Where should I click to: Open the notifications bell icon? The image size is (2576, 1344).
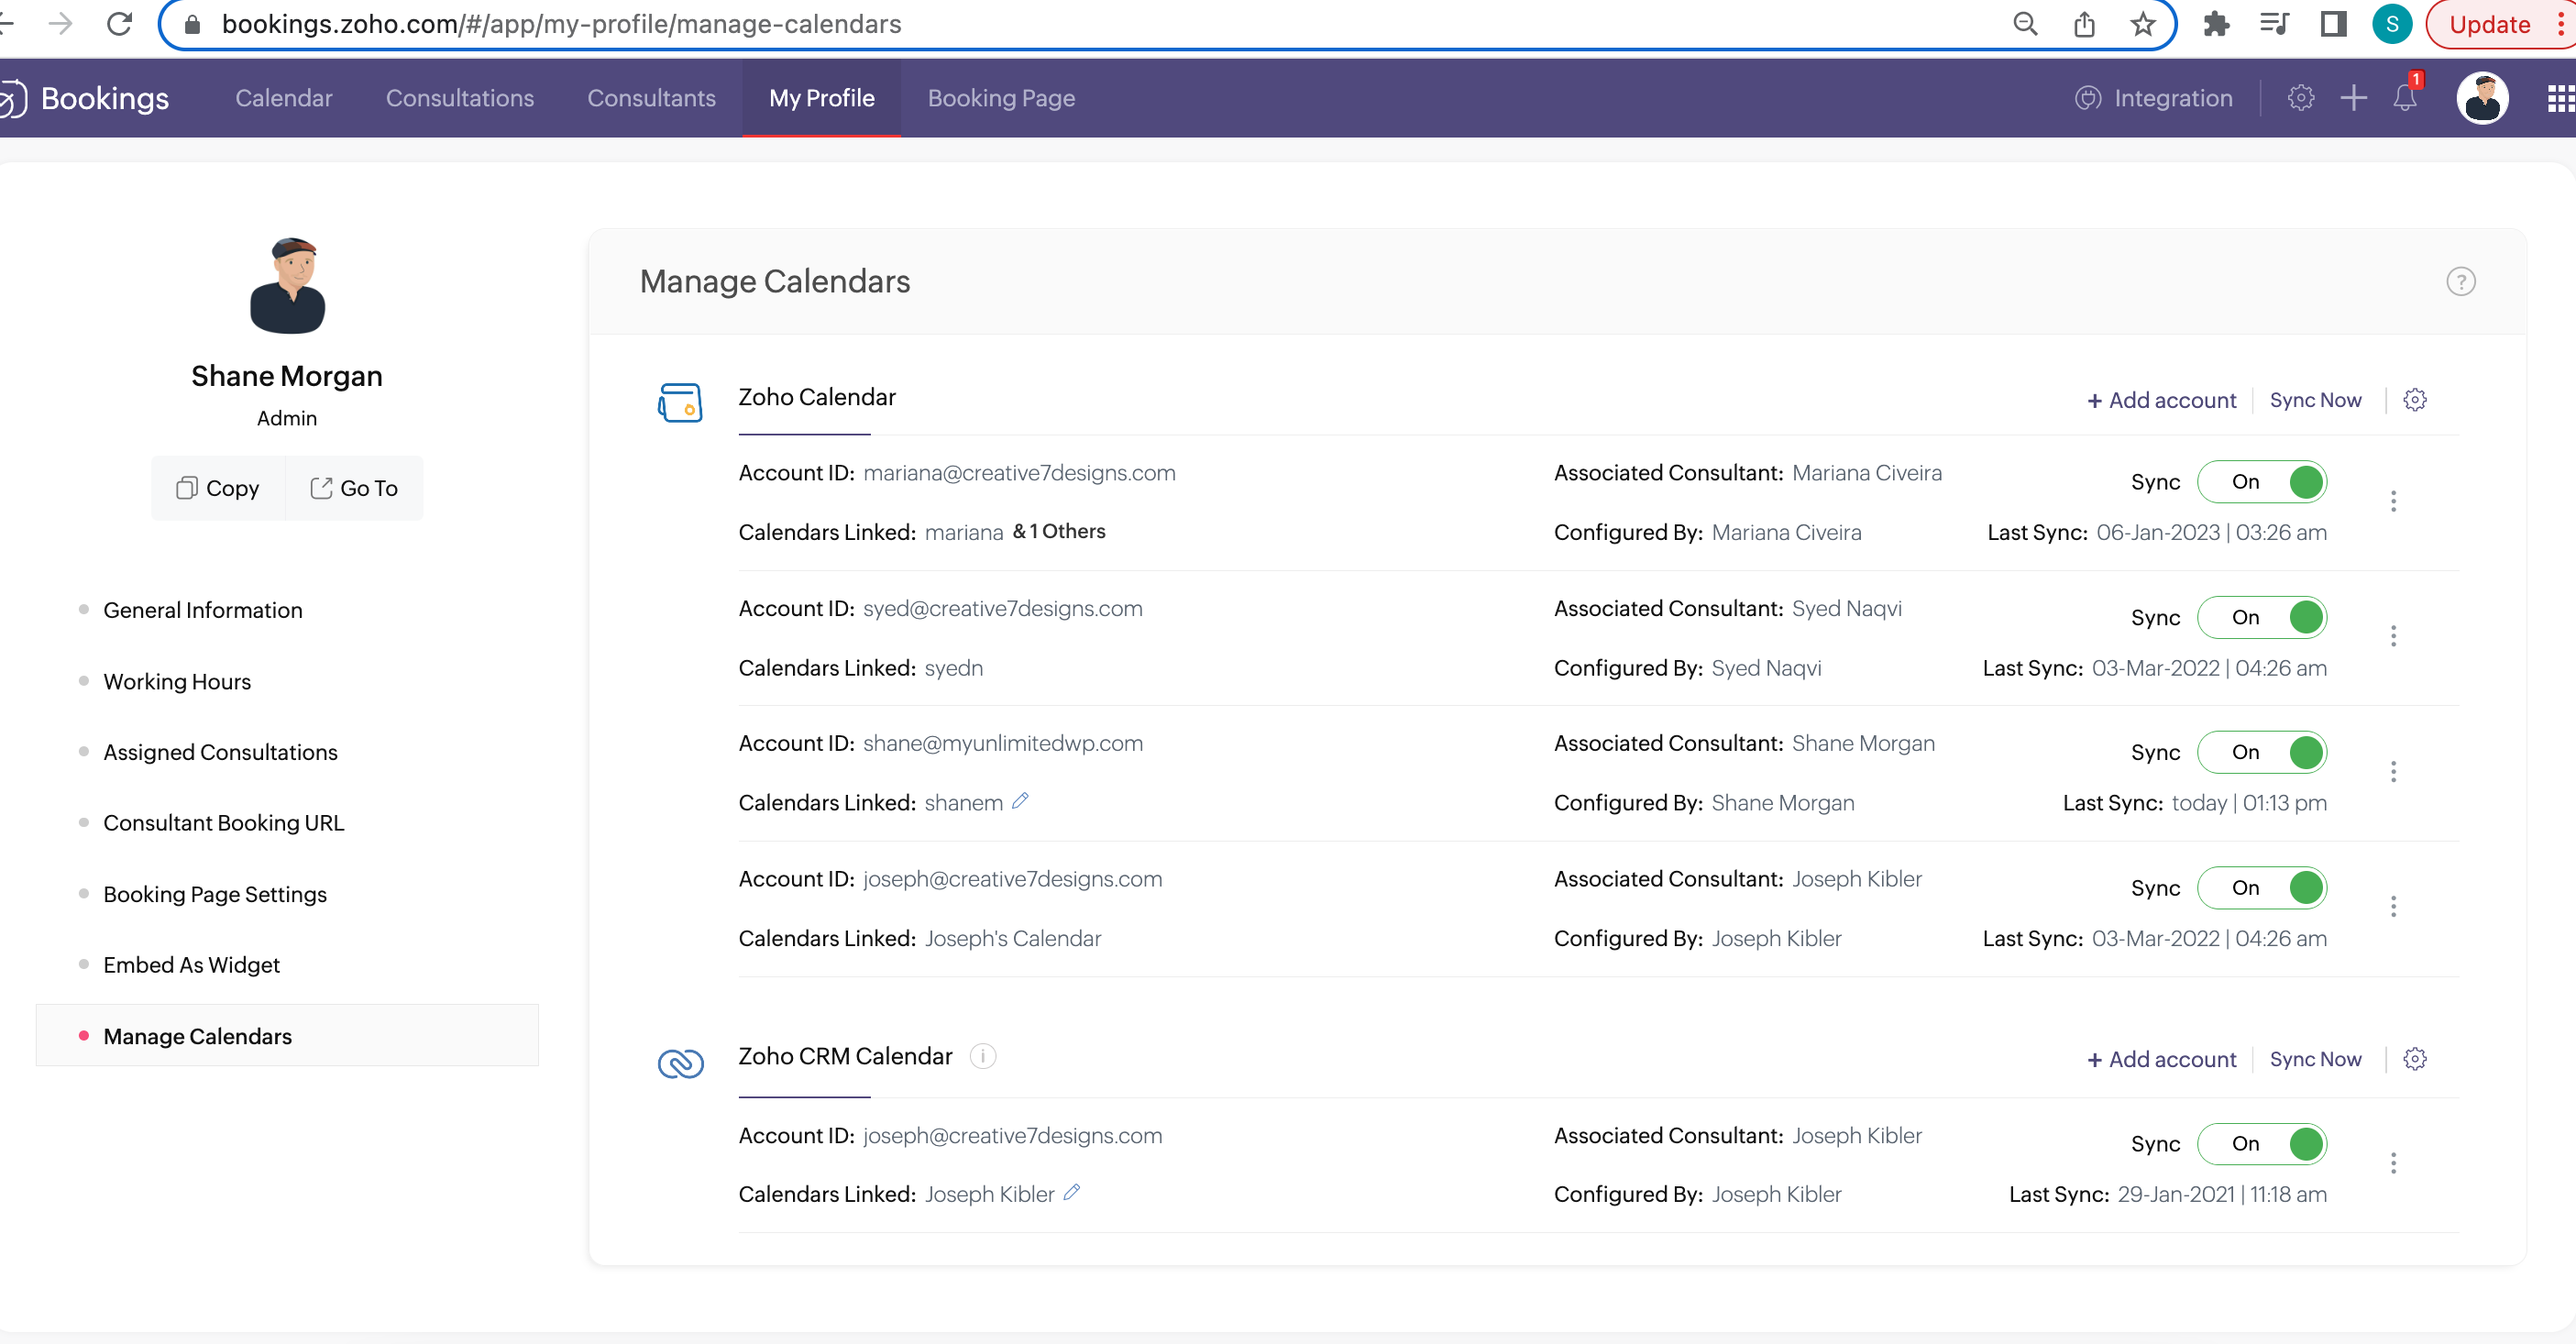(2405, 98)
